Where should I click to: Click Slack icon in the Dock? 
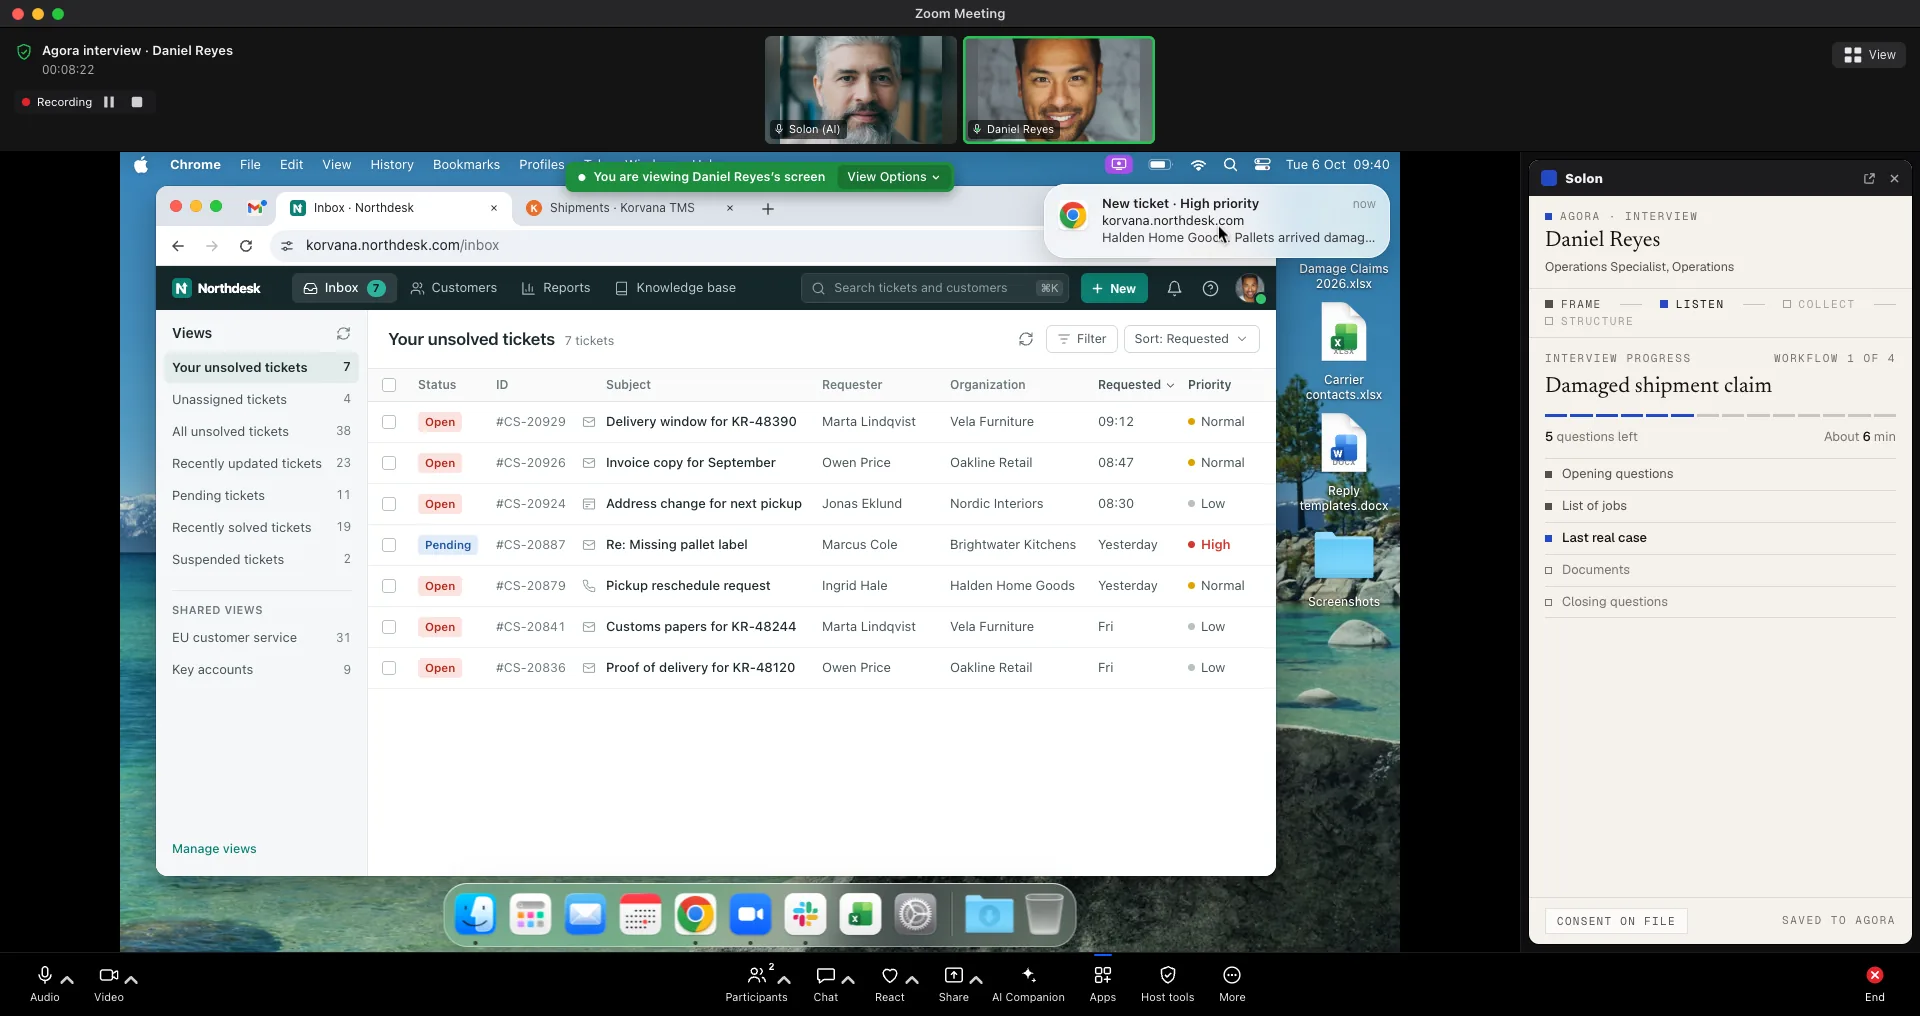[x=805, y=914]
